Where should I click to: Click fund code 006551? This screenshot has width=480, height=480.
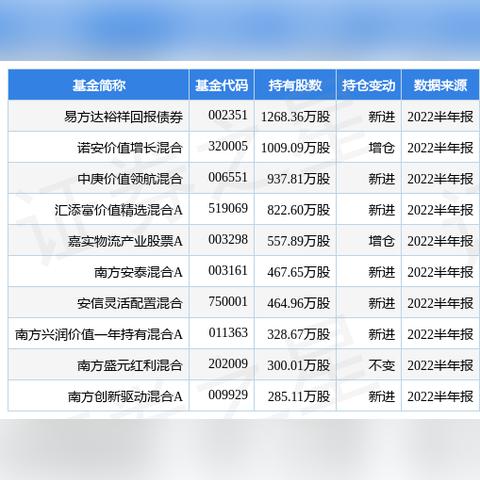click(228, 177)
